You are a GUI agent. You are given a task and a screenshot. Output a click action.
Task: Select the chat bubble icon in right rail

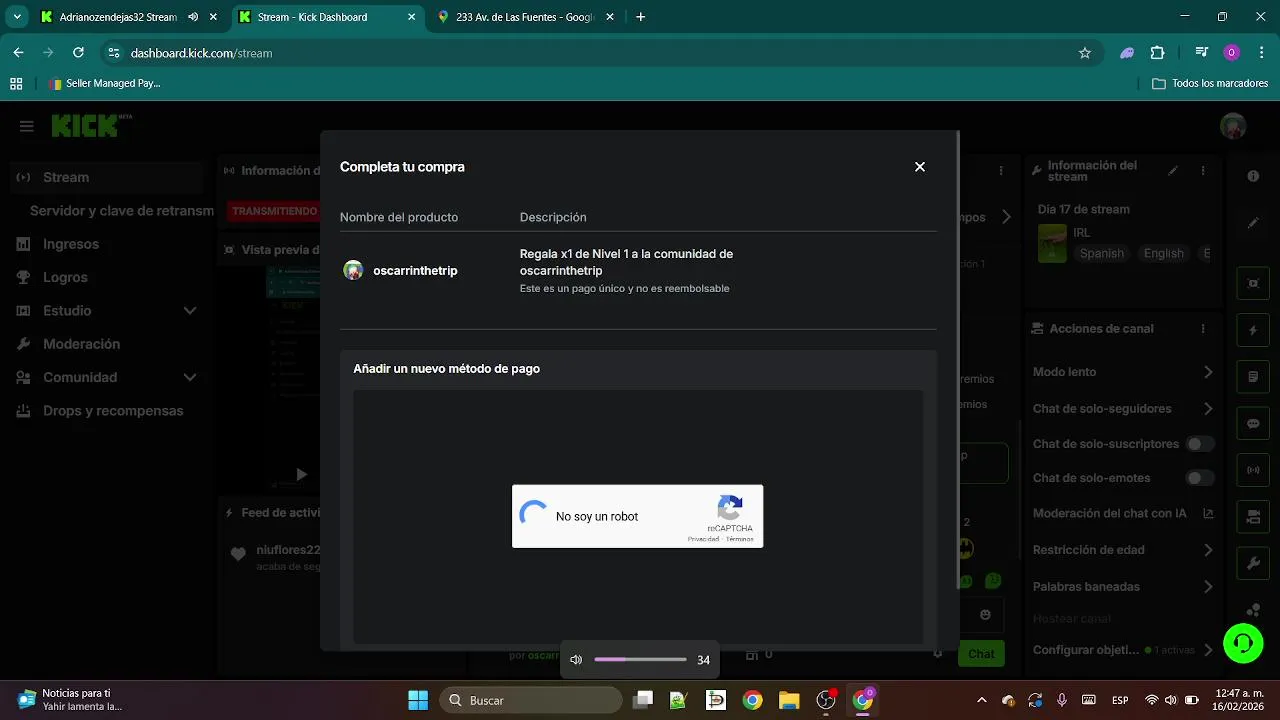click(1253, 423)
